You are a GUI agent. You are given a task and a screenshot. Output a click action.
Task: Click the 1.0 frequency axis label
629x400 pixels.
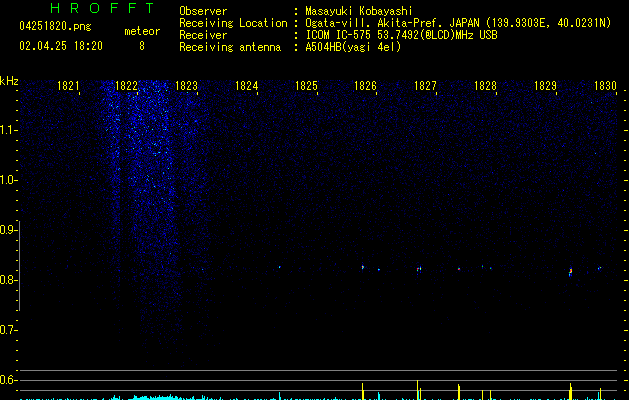point(8,180)
